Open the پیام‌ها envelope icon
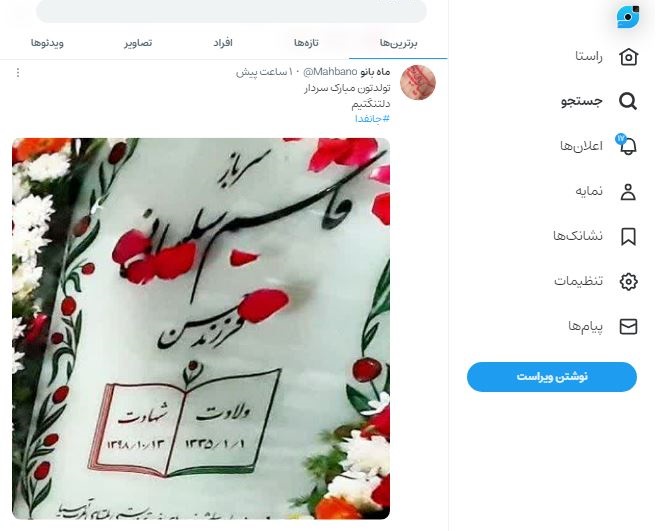Viewport: 658px width, 531px height. coord(628,326)
